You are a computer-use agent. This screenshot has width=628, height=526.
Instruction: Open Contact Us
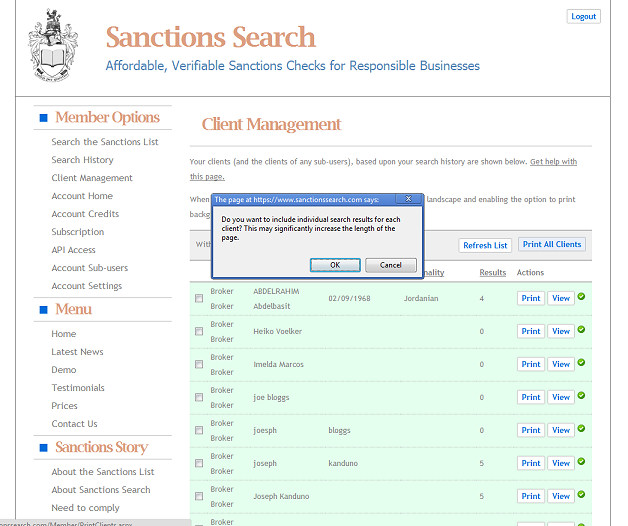74,424
